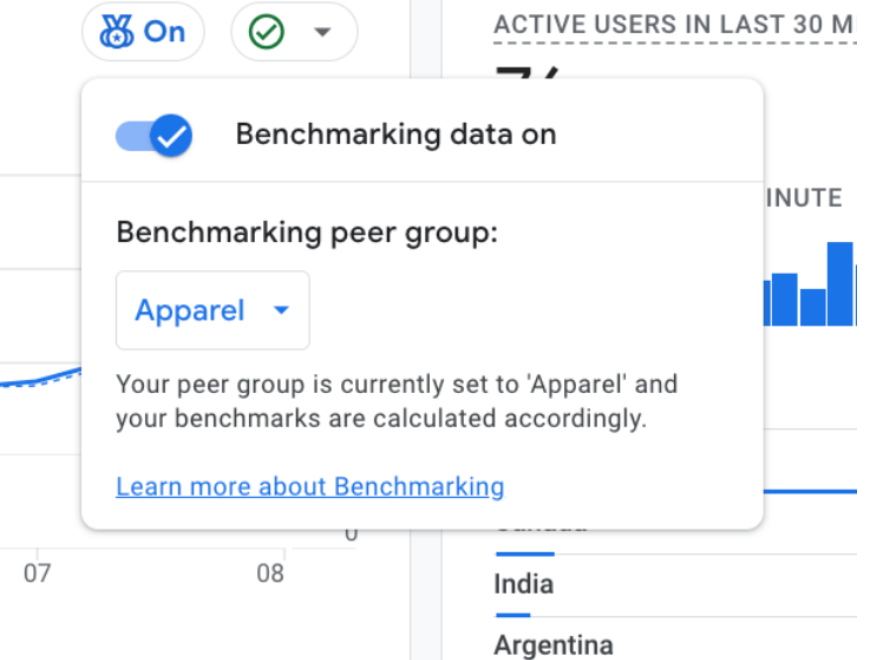Click the tallest blue bar in the per-minute chart
The width and height of the screenshot is (883, 660).
point(840,284)
